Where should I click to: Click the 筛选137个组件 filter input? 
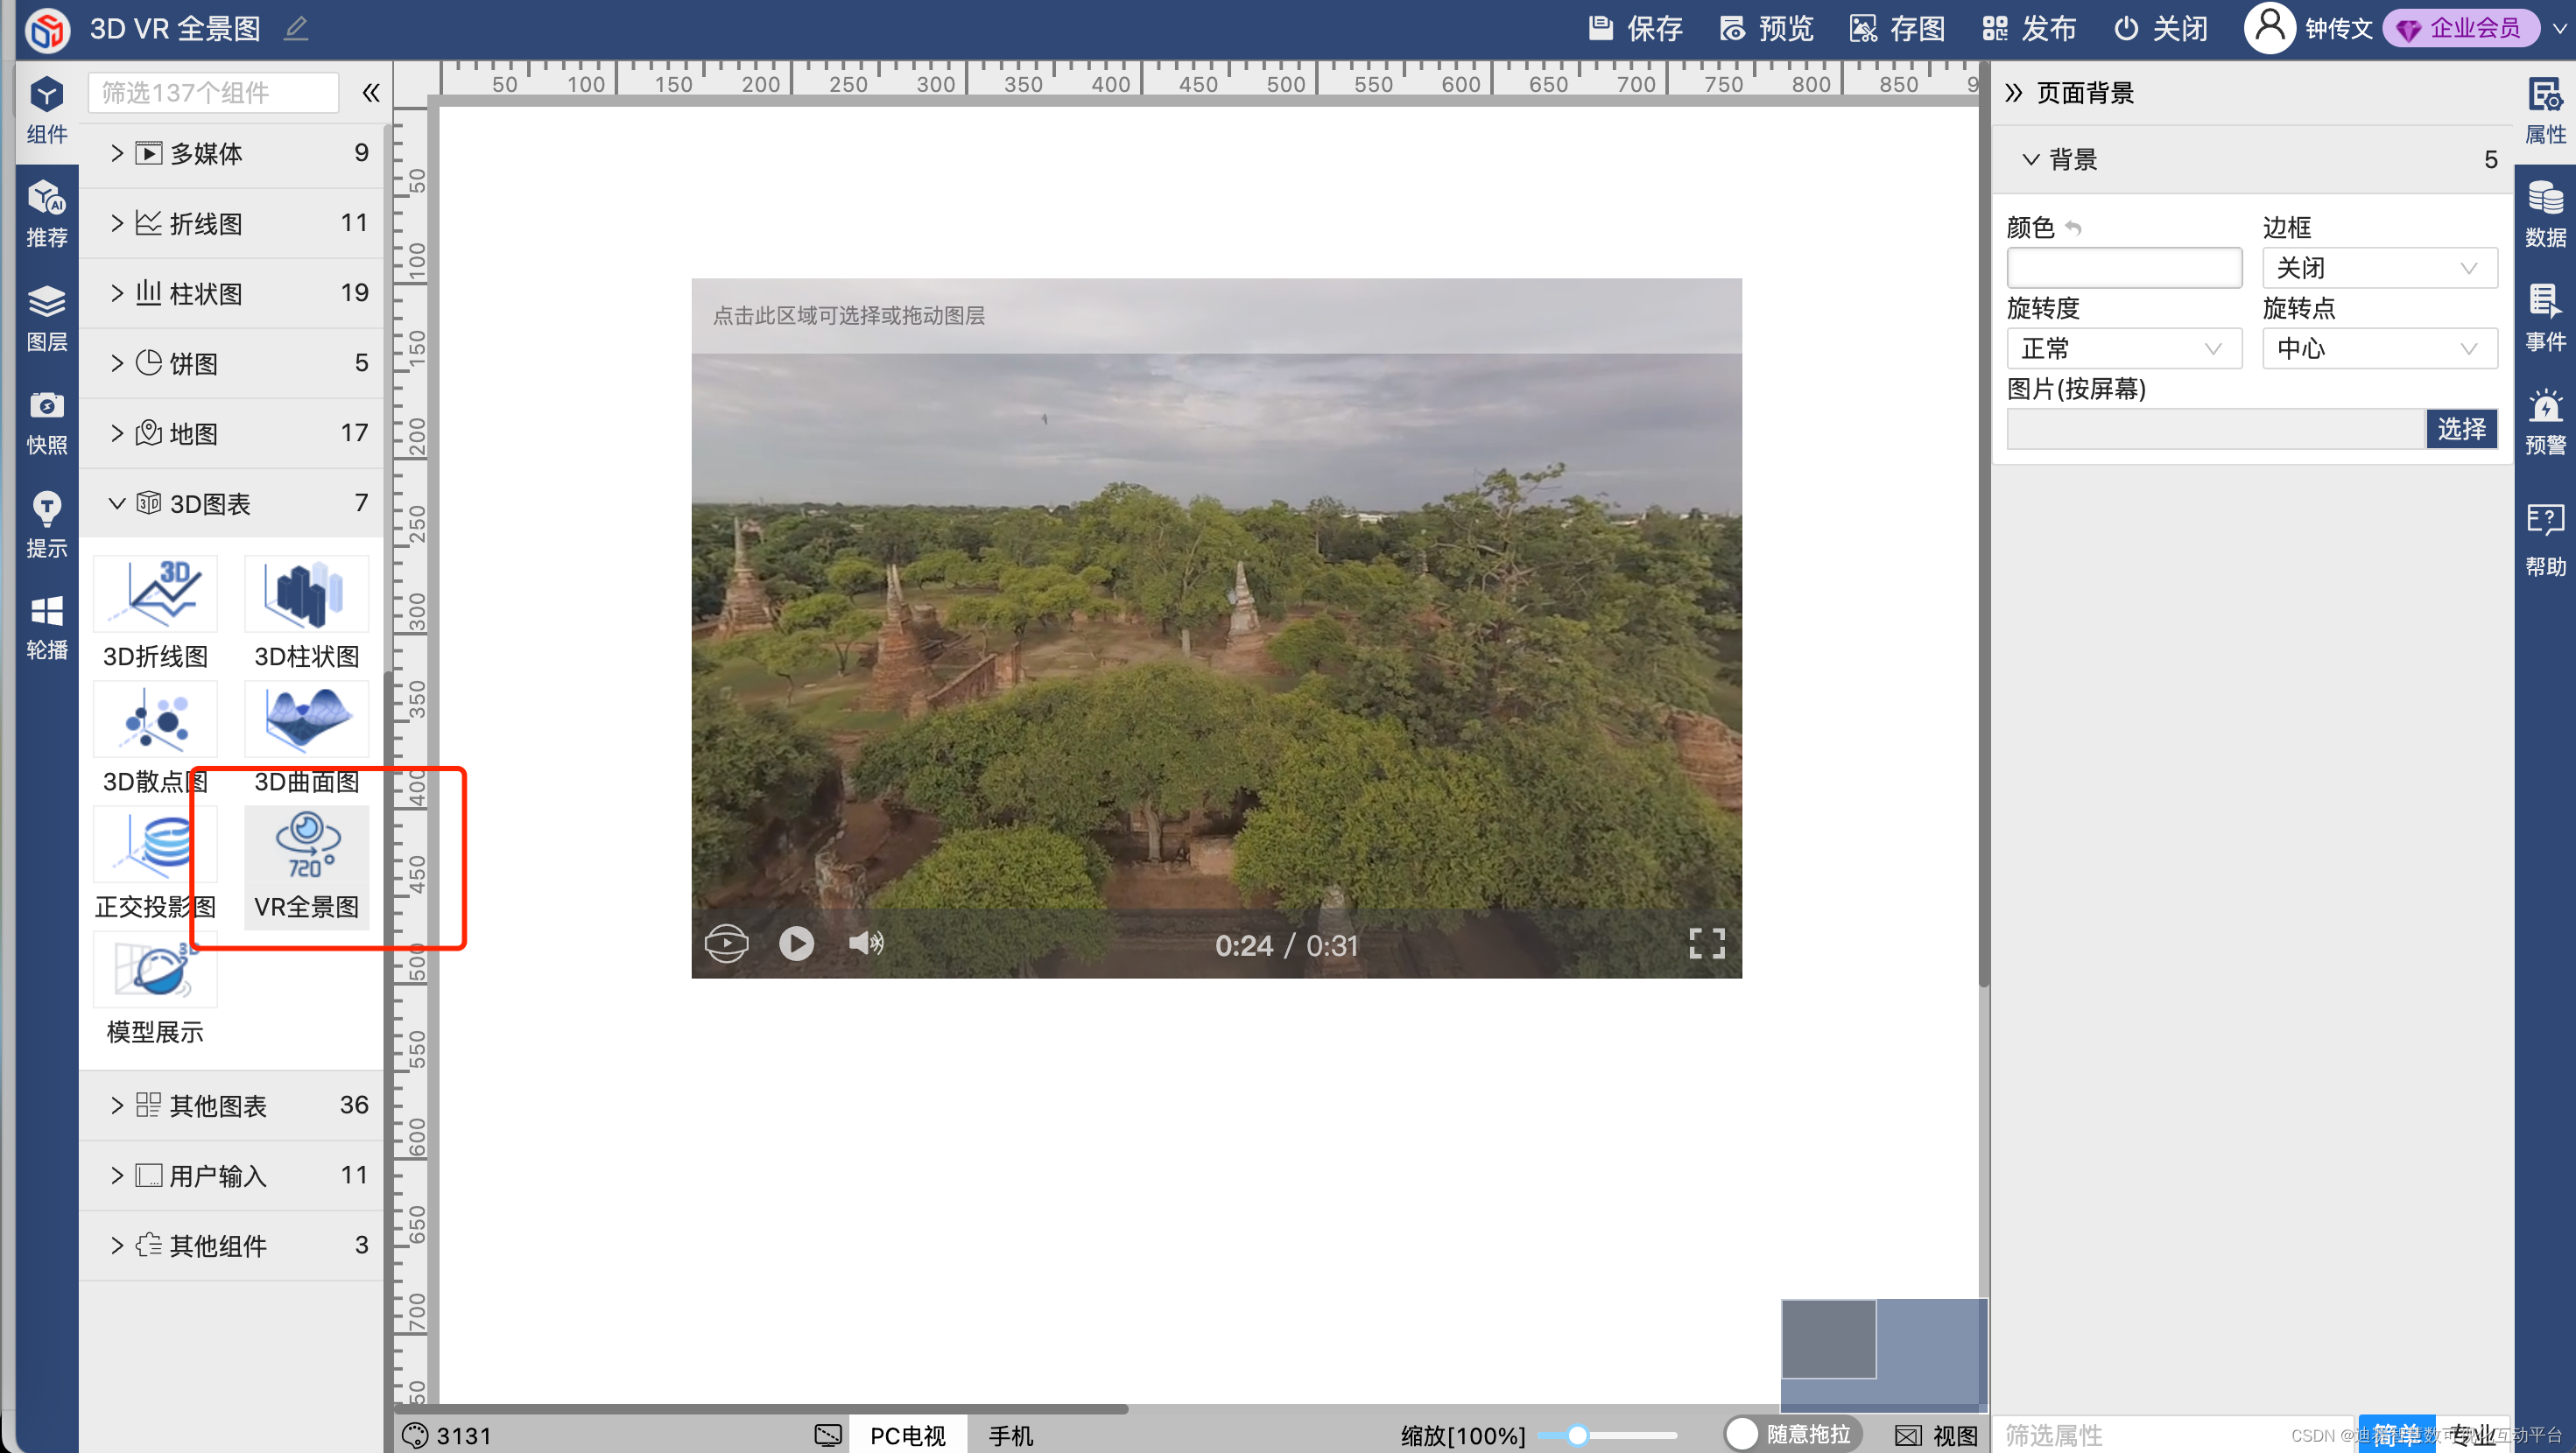pyautogui.click(x=213, y=93)
